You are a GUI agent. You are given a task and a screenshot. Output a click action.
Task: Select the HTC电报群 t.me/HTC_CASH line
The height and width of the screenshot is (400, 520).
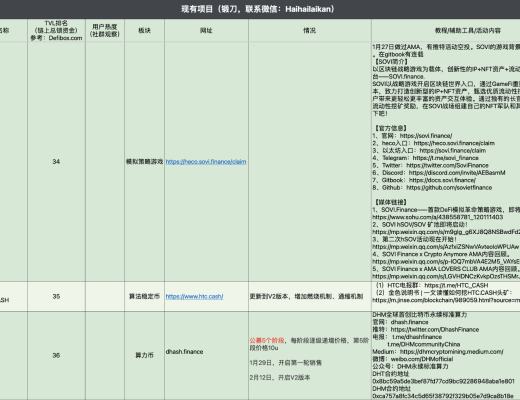click(x=432, y=285)
